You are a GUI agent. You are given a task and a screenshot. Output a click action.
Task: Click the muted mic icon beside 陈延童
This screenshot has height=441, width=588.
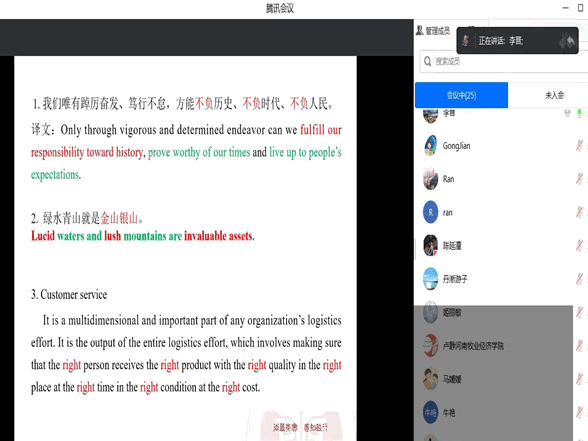(x=579, y=246)
